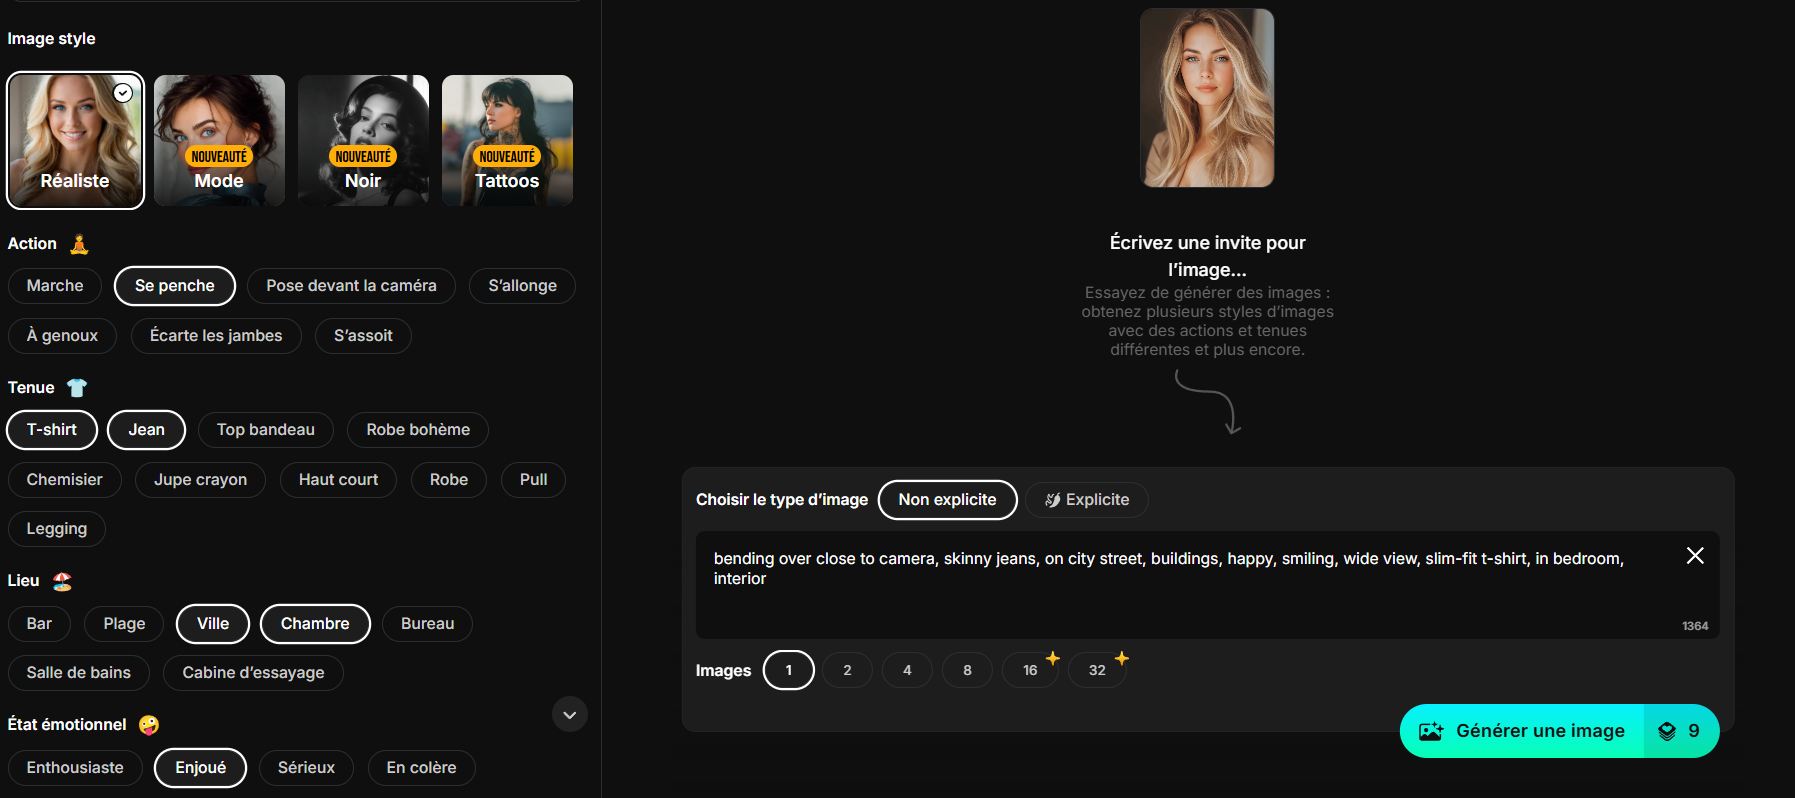Screen dimensions: 1795x798
Task: Deselect the Se penche action
Action: (175, 286)
